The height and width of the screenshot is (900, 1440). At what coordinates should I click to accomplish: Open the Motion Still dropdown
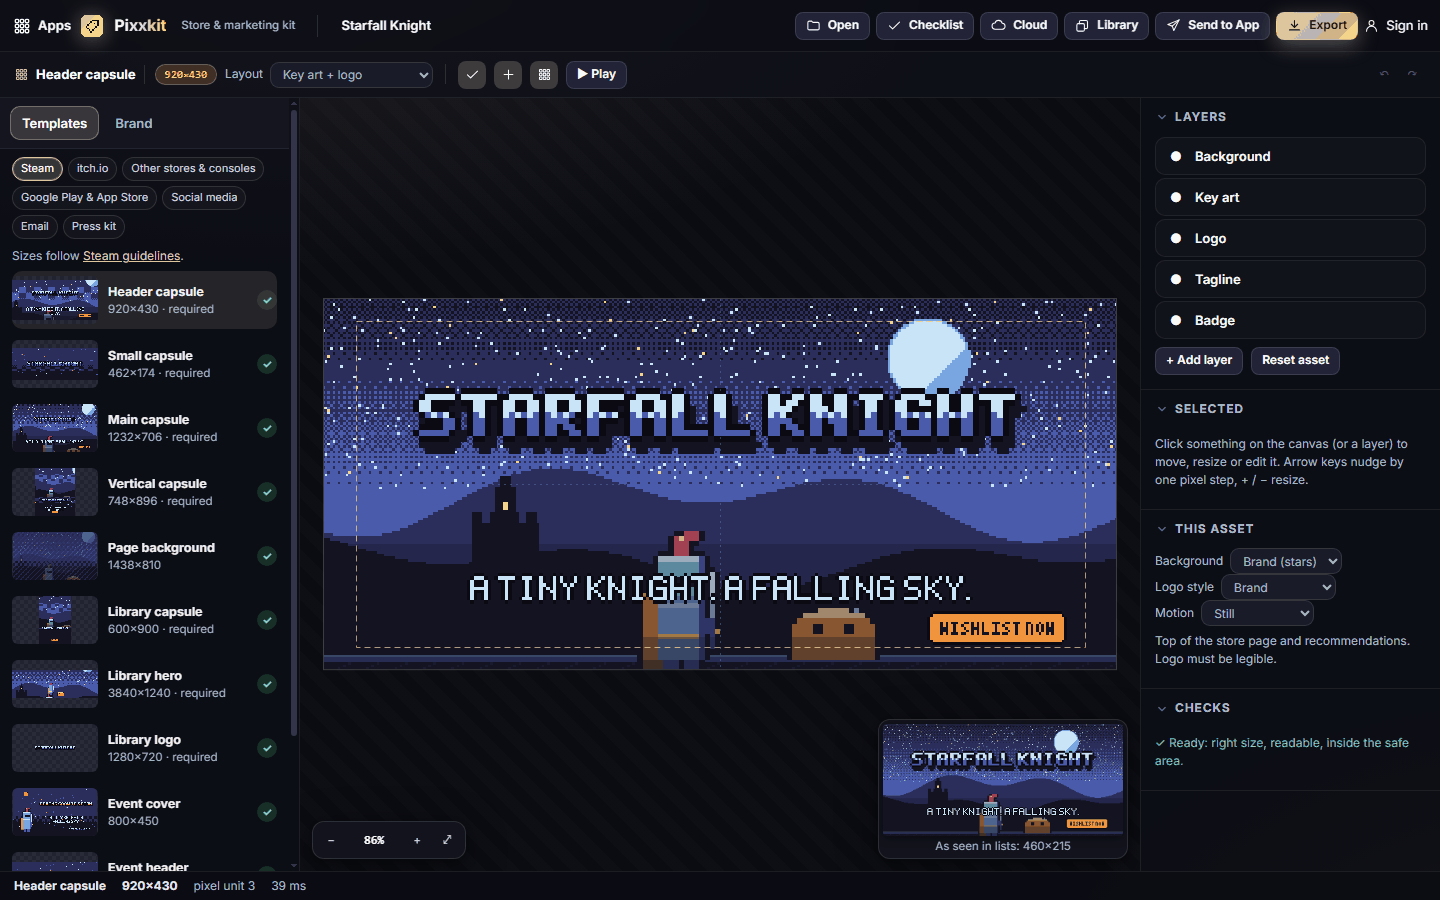point(1257,613)
